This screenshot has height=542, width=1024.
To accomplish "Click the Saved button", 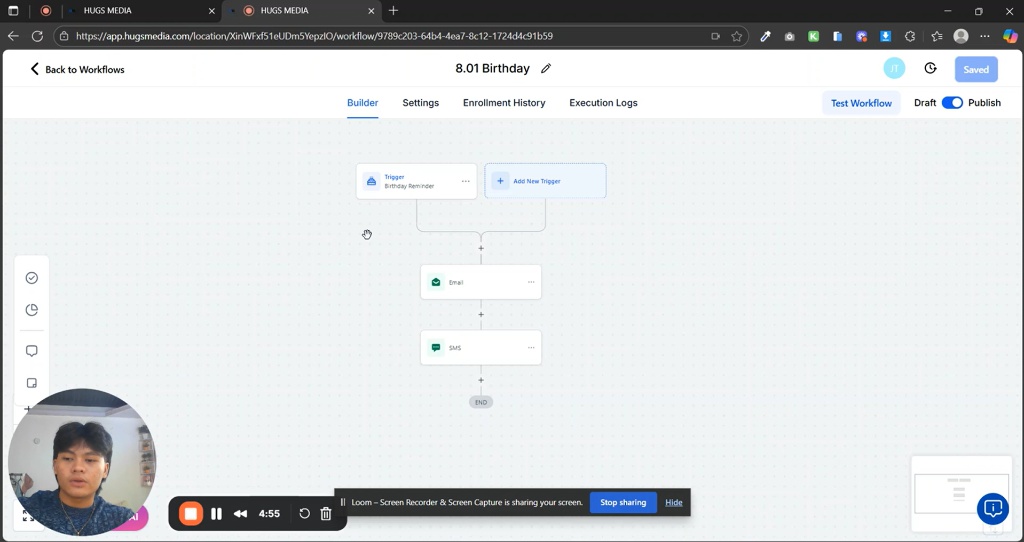I will click(976, 69).
